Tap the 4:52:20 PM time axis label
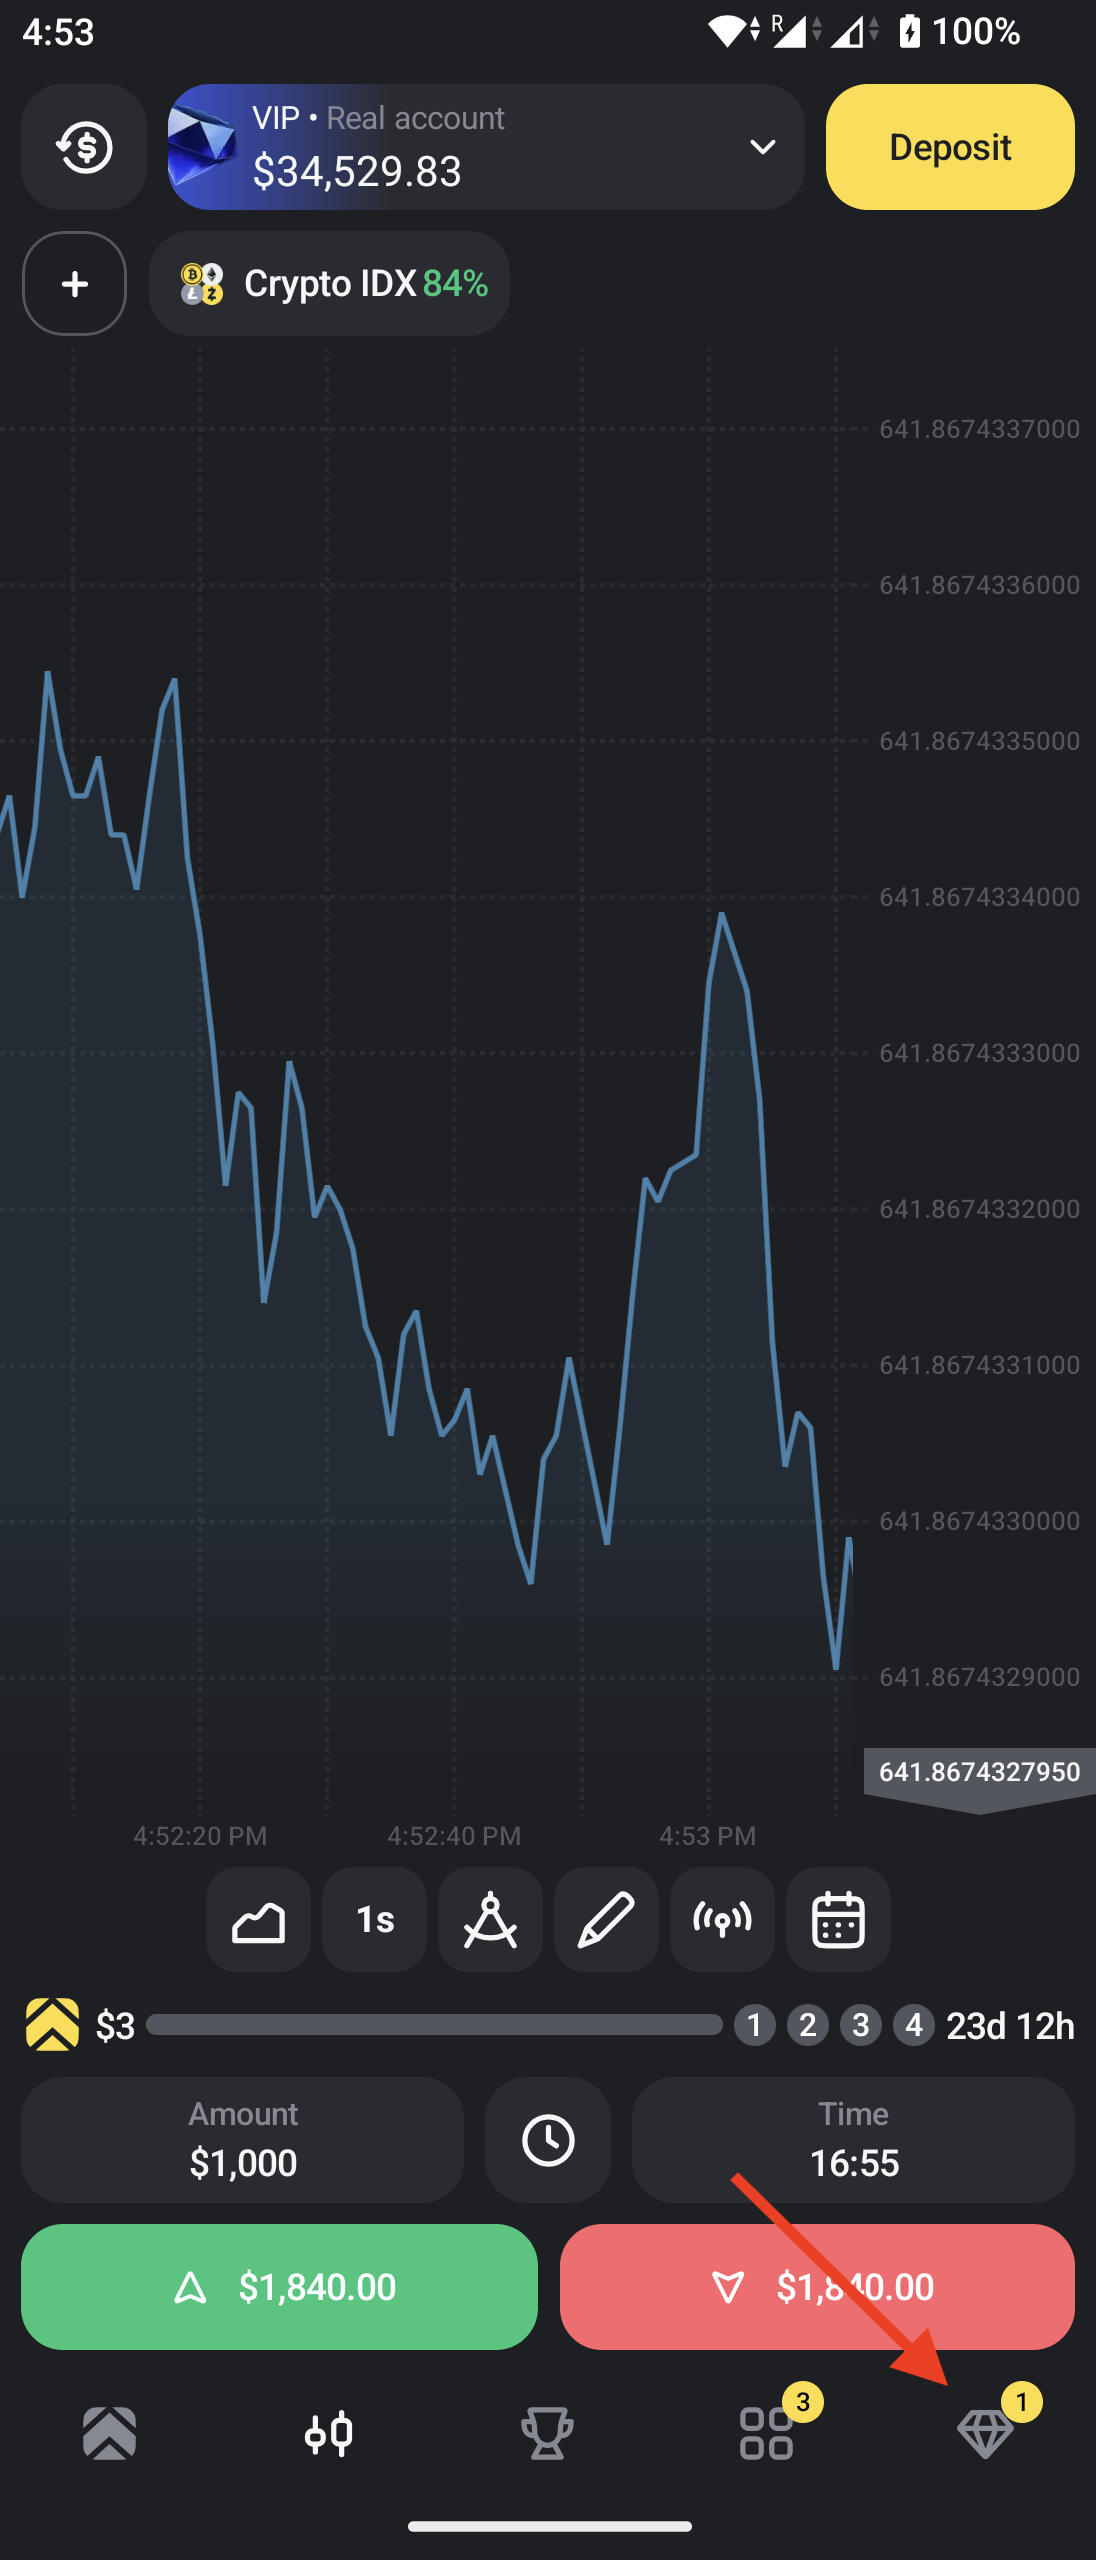 pos(200,1836)
